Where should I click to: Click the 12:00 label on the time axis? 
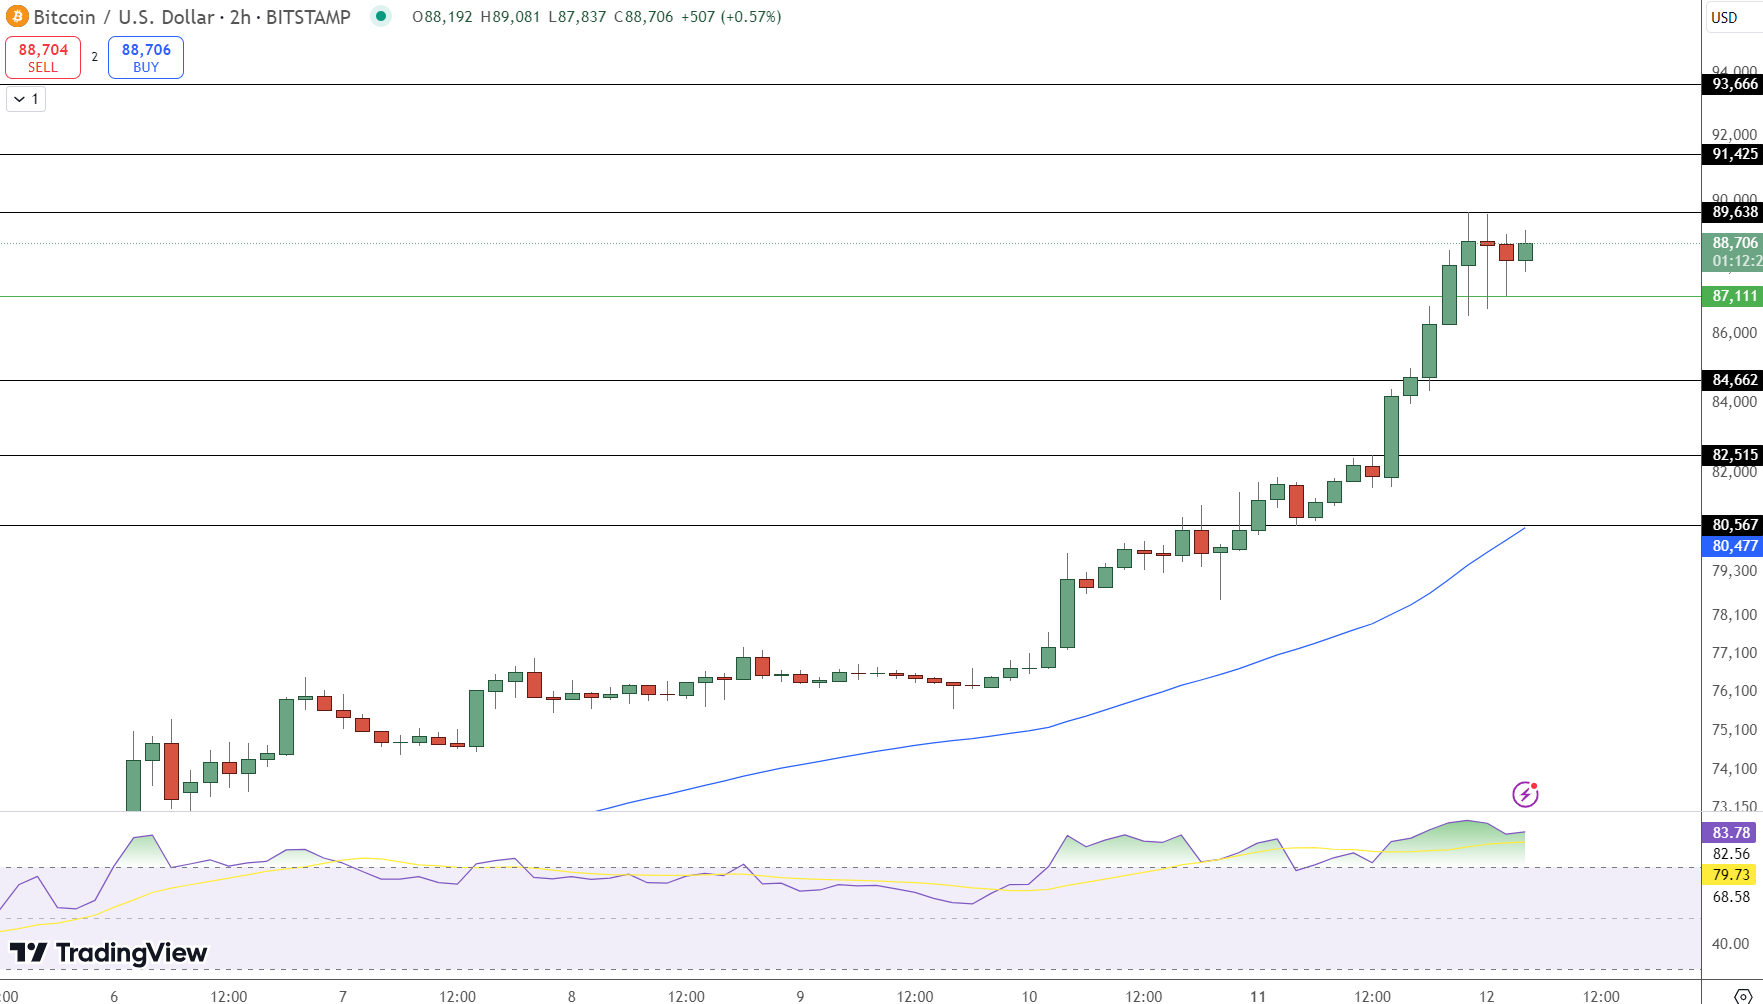click(228, 996)
